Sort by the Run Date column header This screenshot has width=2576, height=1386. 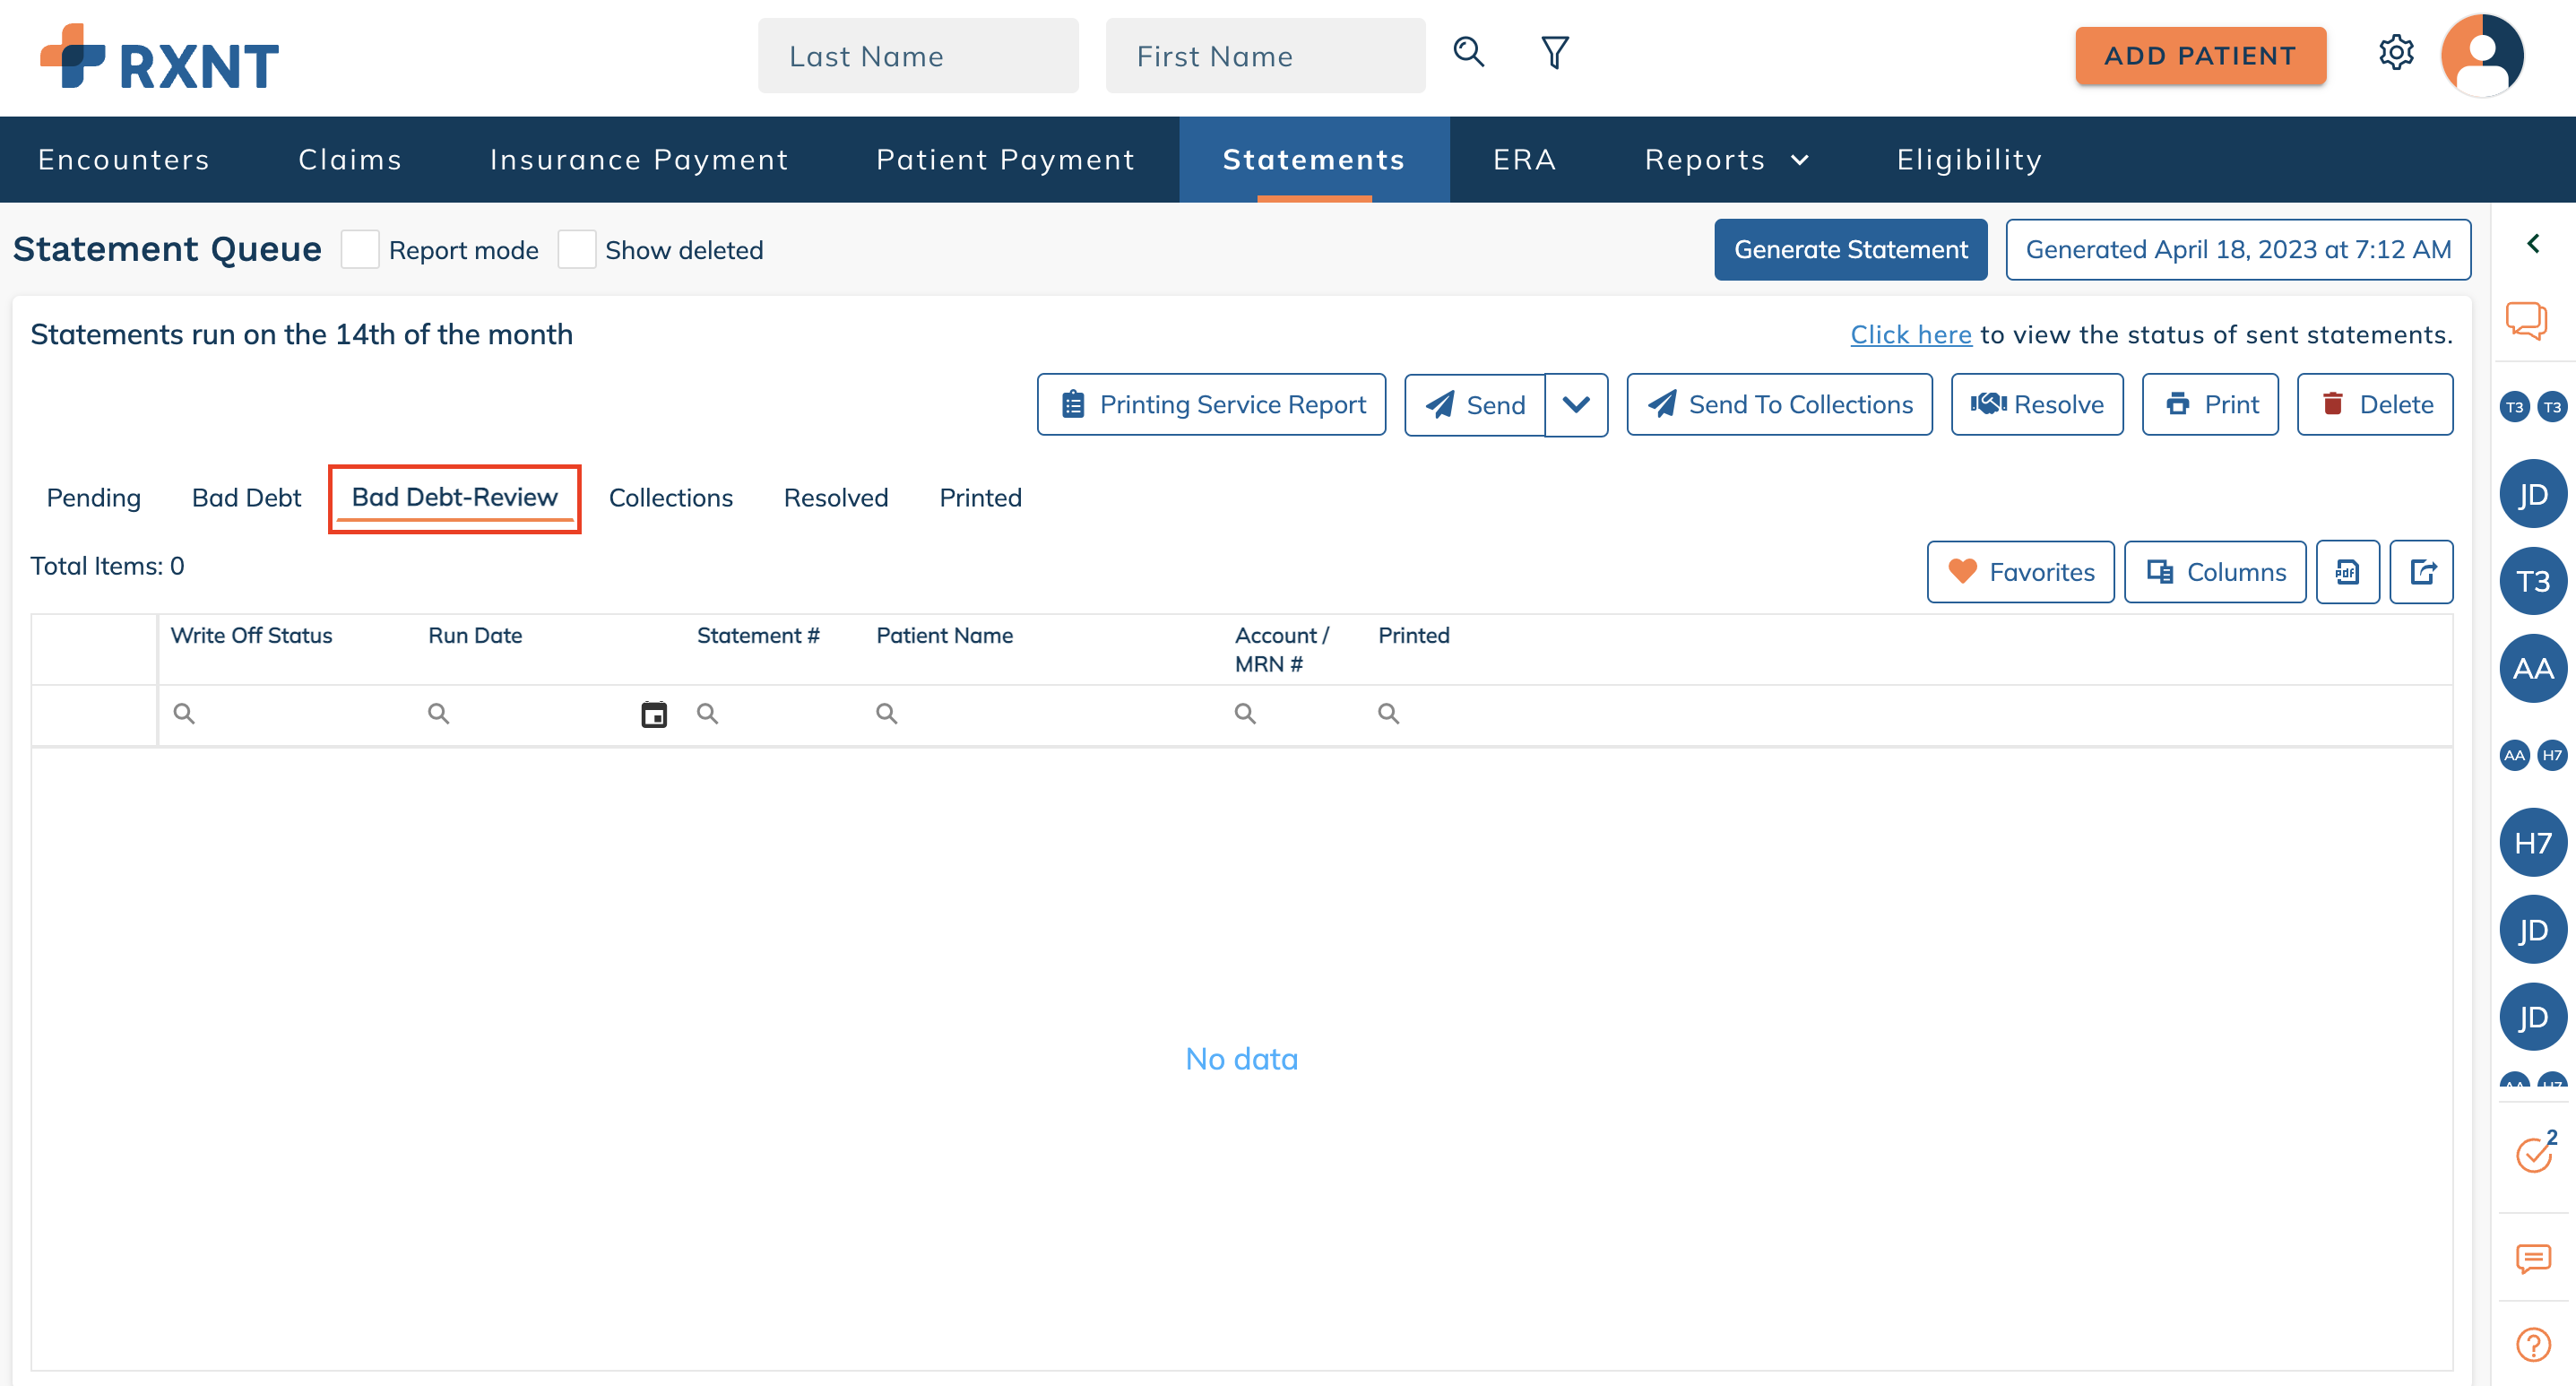[x=475, y=636]
